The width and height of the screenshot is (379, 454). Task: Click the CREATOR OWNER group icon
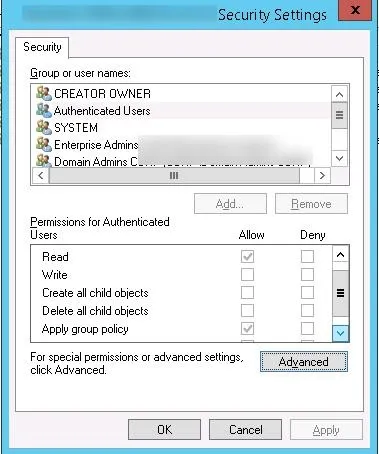[x=44, y=93]
